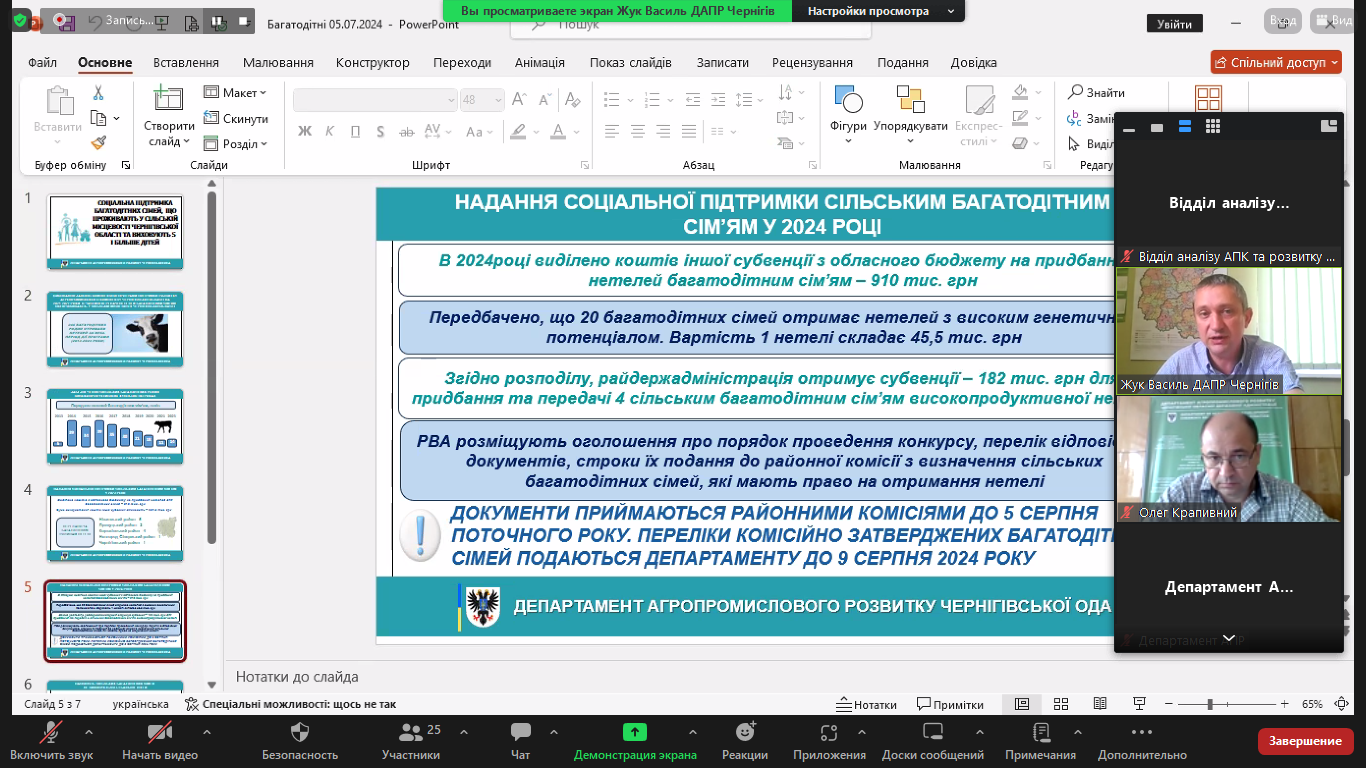
Task: Click the Copy icon in clipboard group
Action: point(99,118)
